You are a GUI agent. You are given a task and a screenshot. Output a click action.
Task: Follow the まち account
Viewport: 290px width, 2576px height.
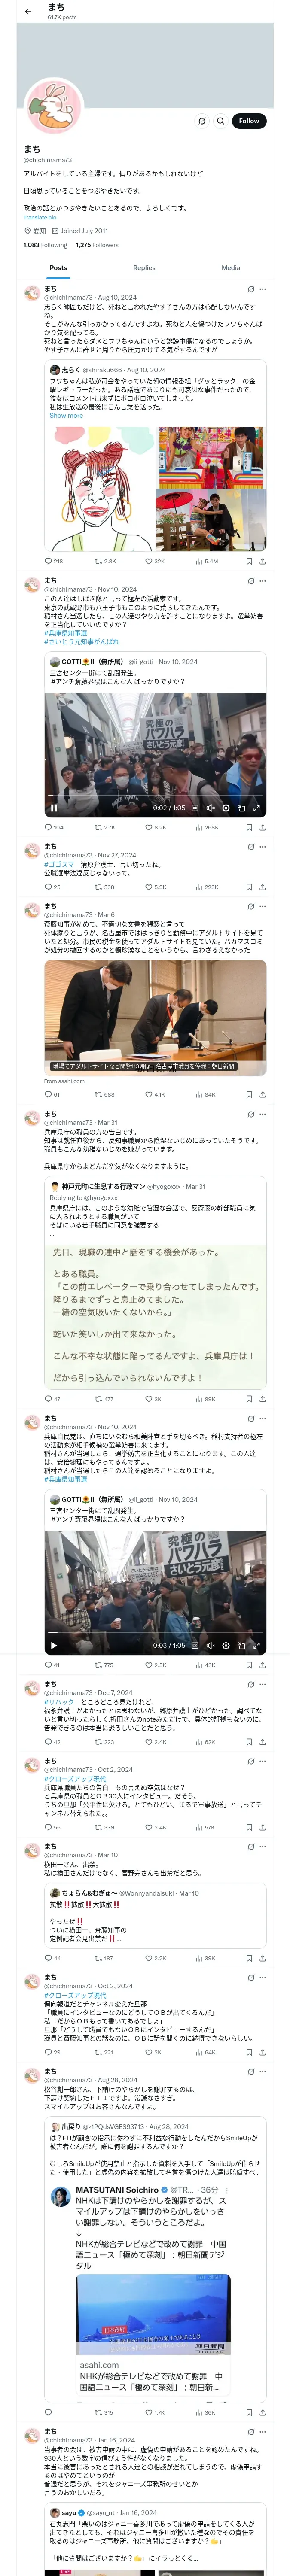(249, 121)
